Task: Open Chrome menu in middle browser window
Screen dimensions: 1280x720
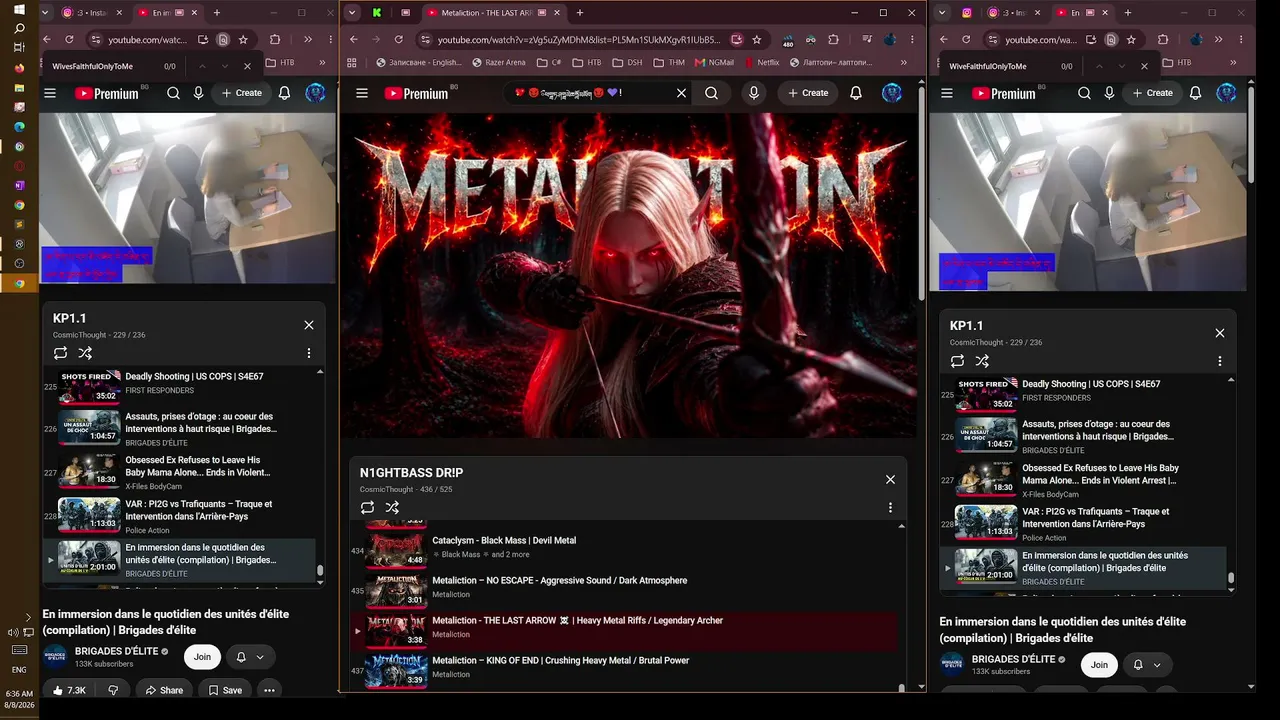Action: pyautogui.click(x=912, y=40)
